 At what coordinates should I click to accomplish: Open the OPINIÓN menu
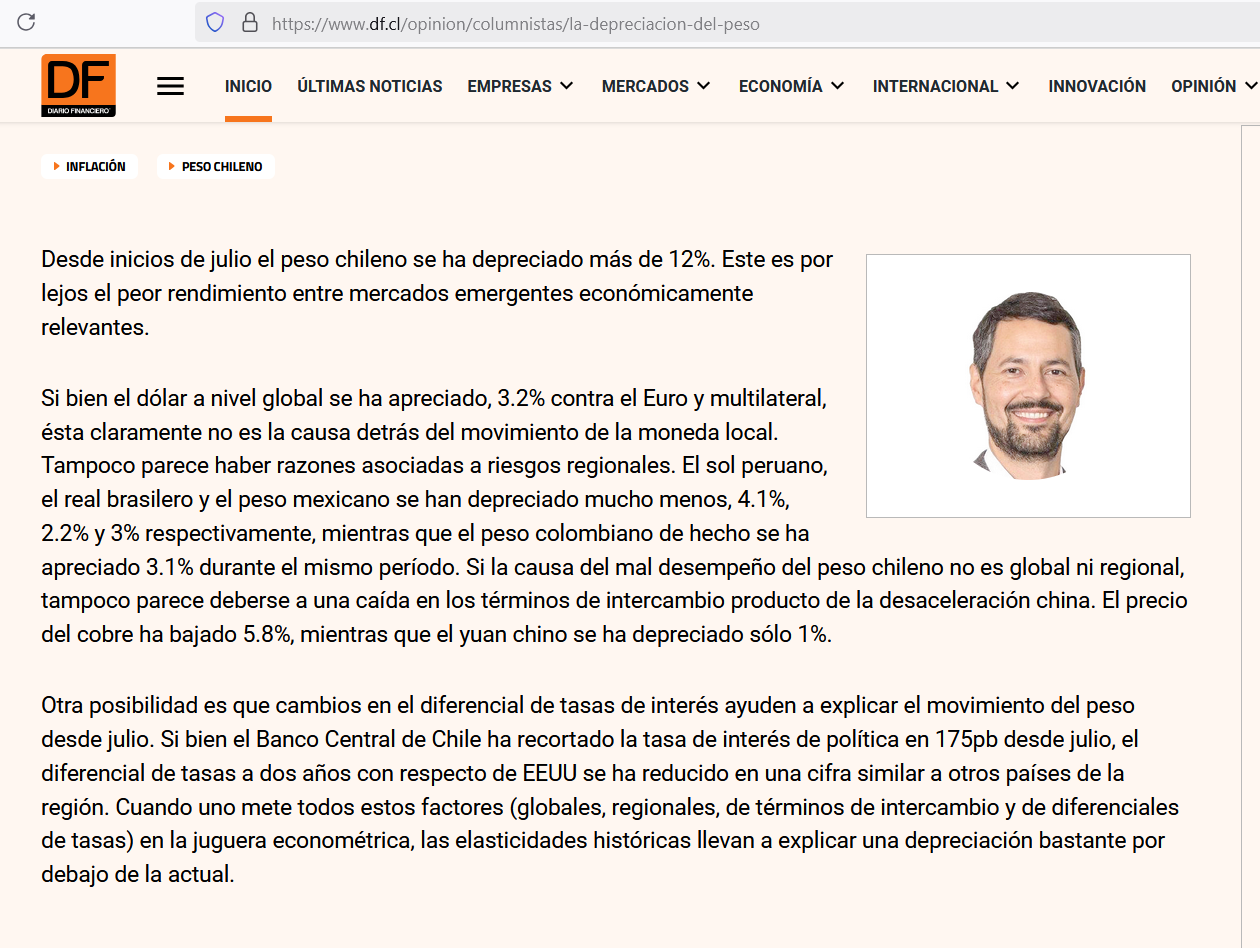[x=1204, y=86]
